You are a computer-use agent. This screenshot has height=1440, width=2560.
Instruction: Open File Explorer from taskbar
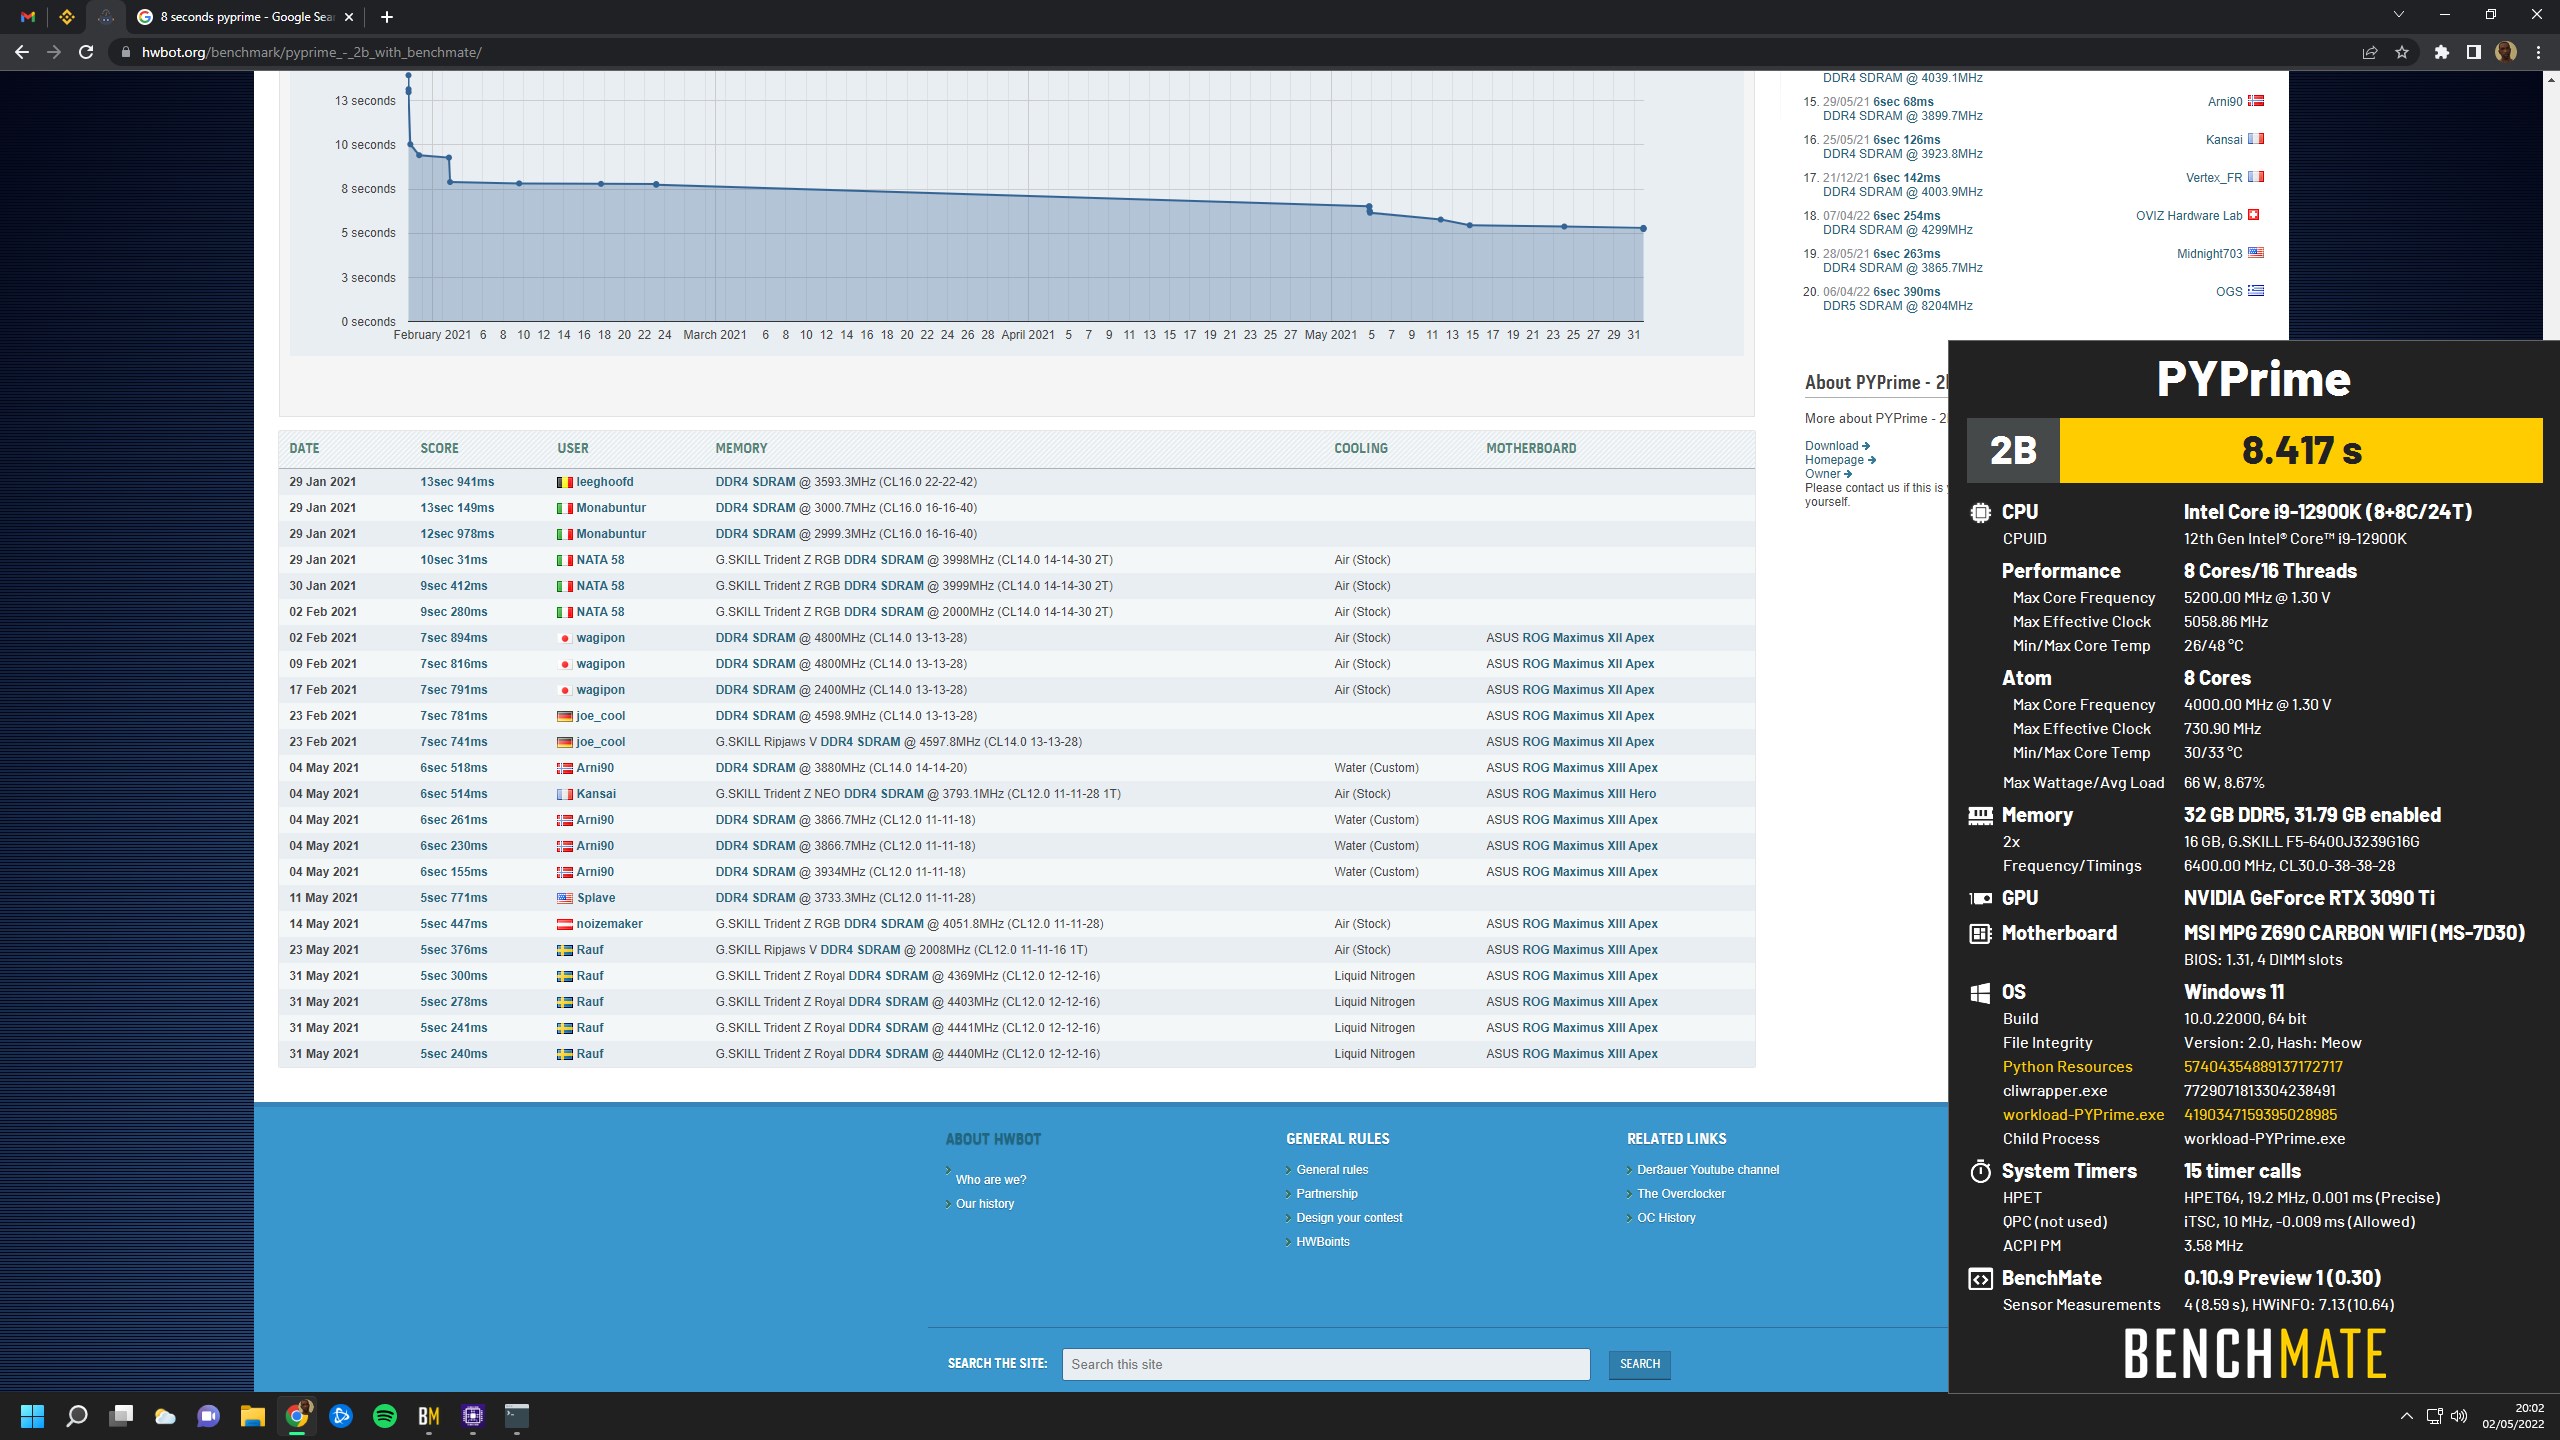tap(252, 1416)
